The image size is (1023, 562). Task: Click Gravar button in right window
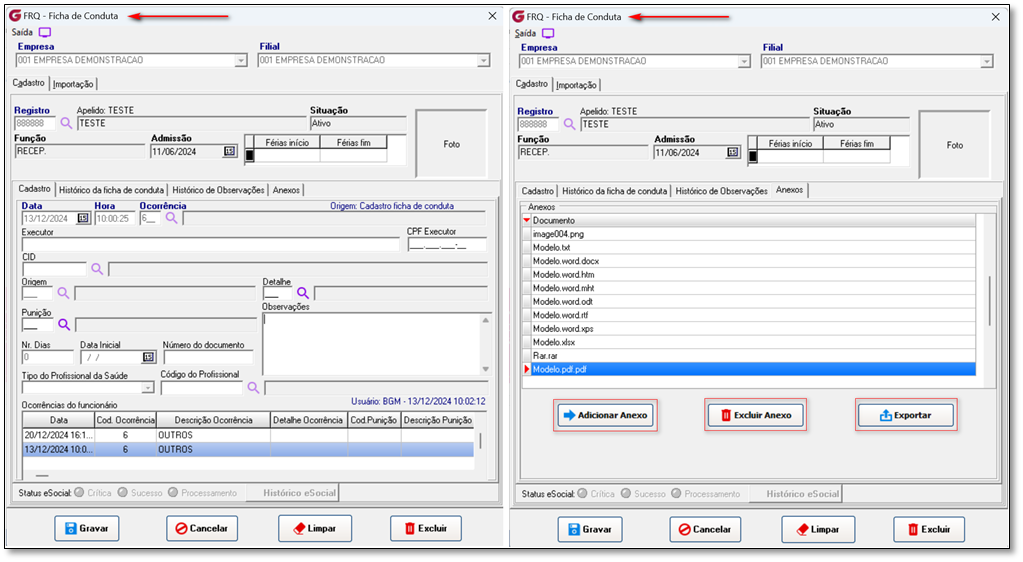click(590, 529)
